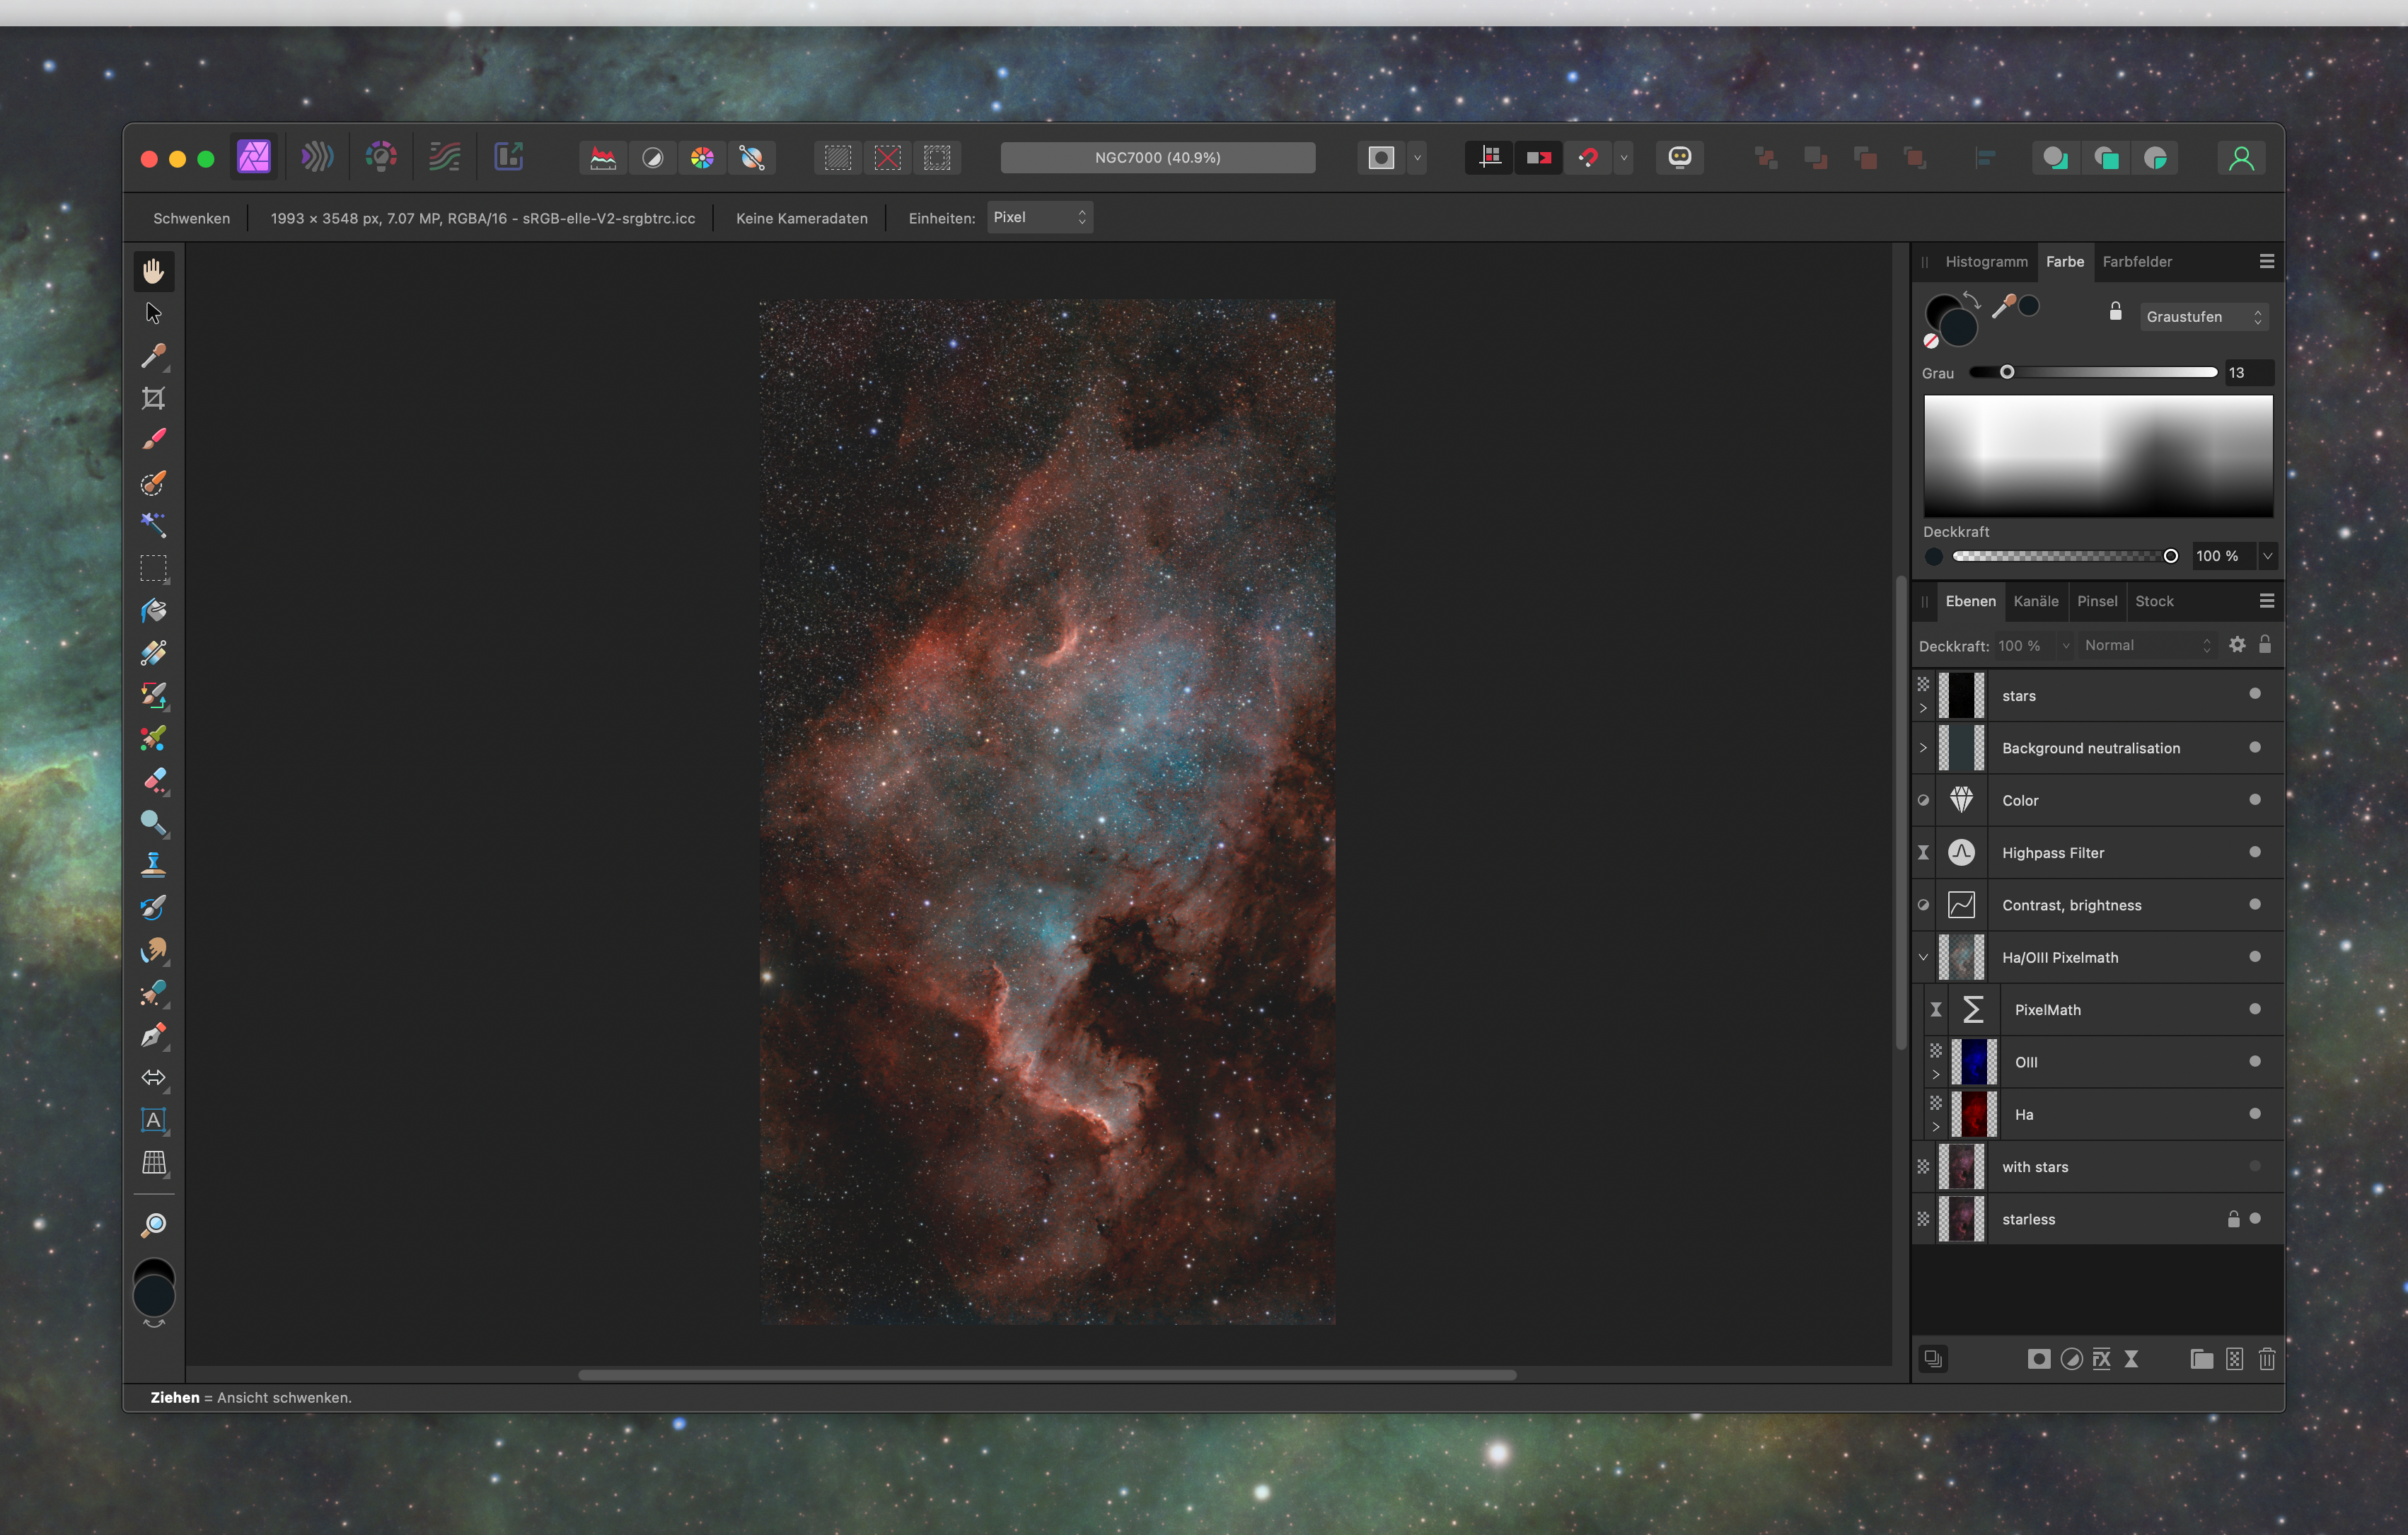
Task: Switch to Photo Persona
Action: pyautogui.click(x=254, y=157)
